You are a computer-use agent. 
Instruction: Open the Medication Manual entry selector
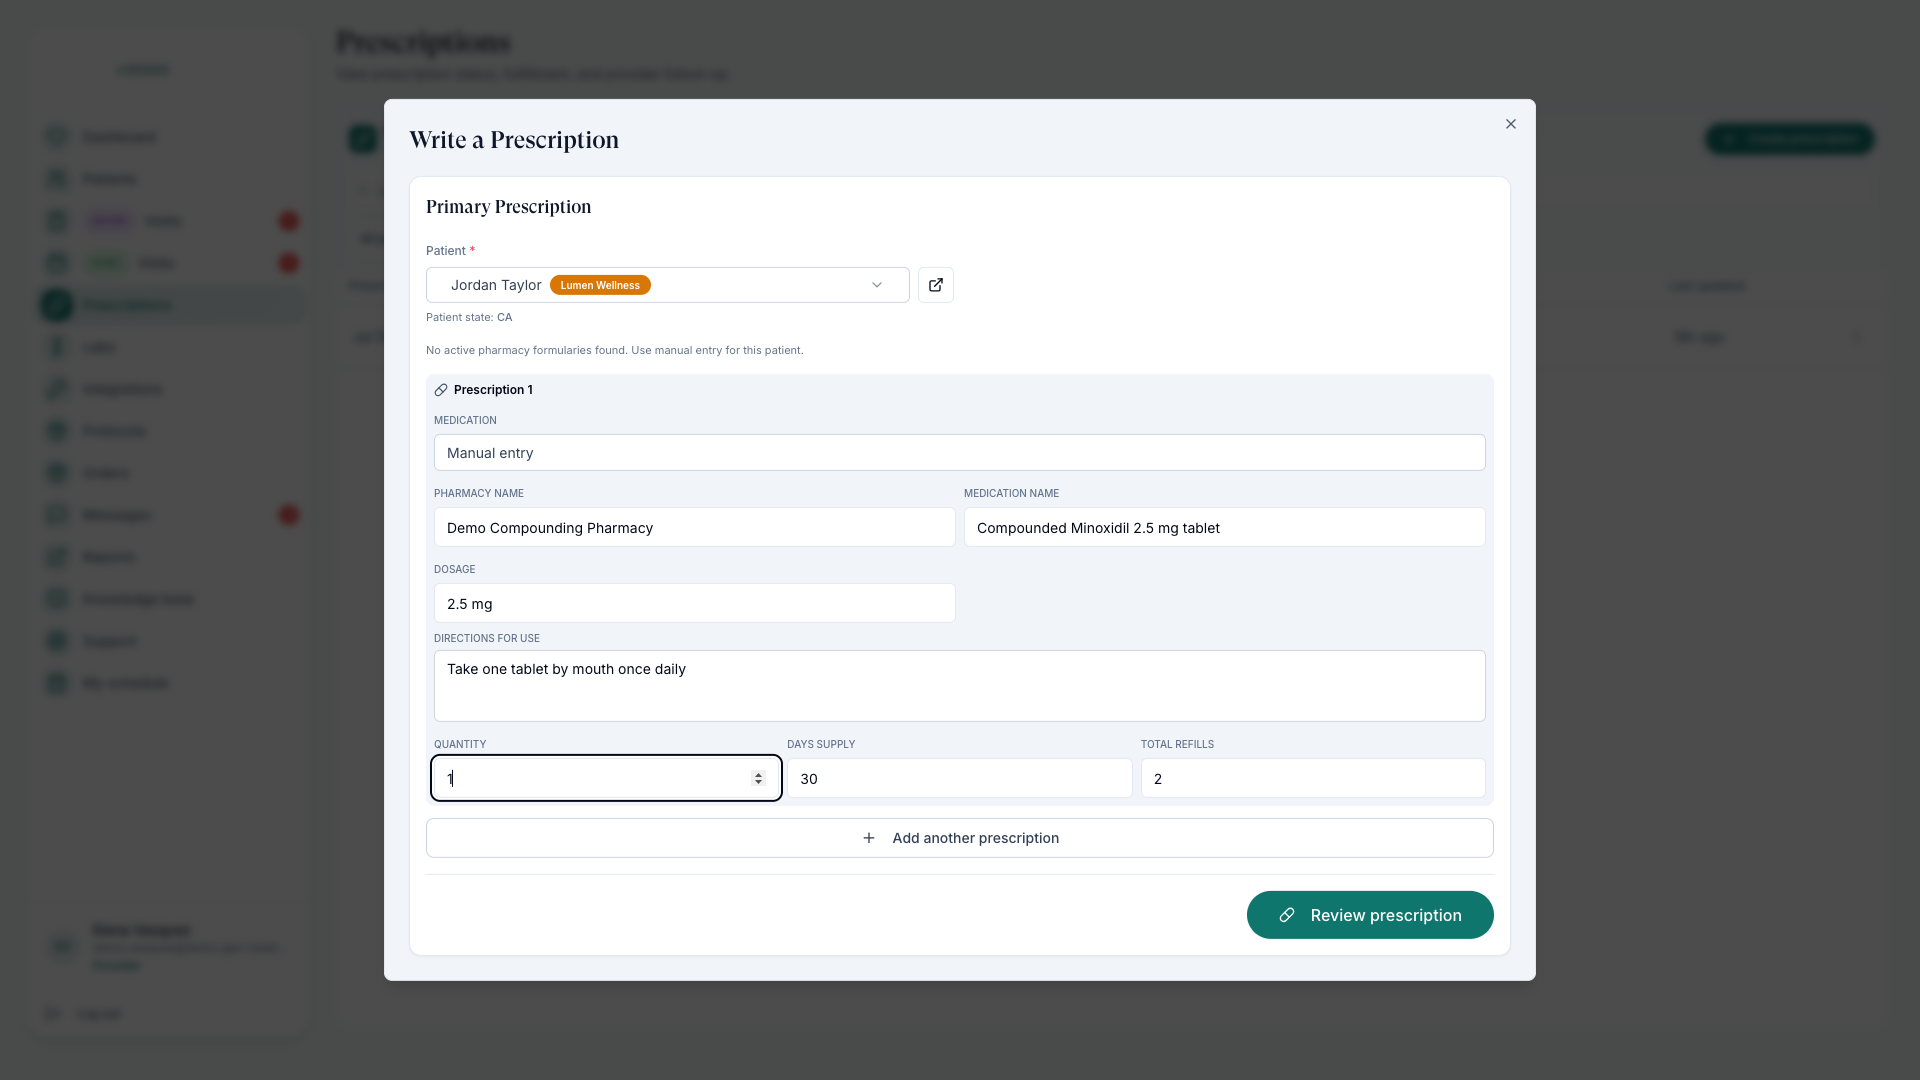click(959, 453)
